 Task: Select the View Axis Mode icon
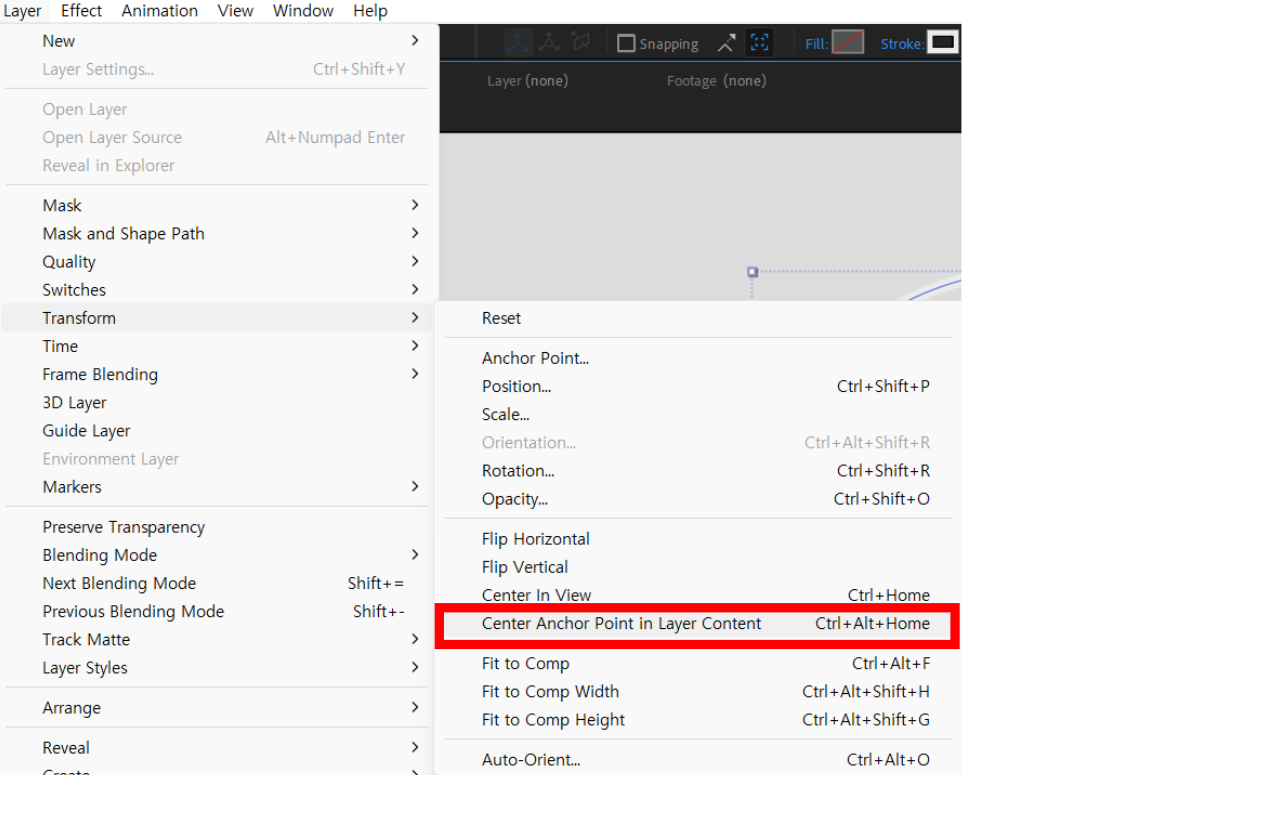(x=581, y=43)
